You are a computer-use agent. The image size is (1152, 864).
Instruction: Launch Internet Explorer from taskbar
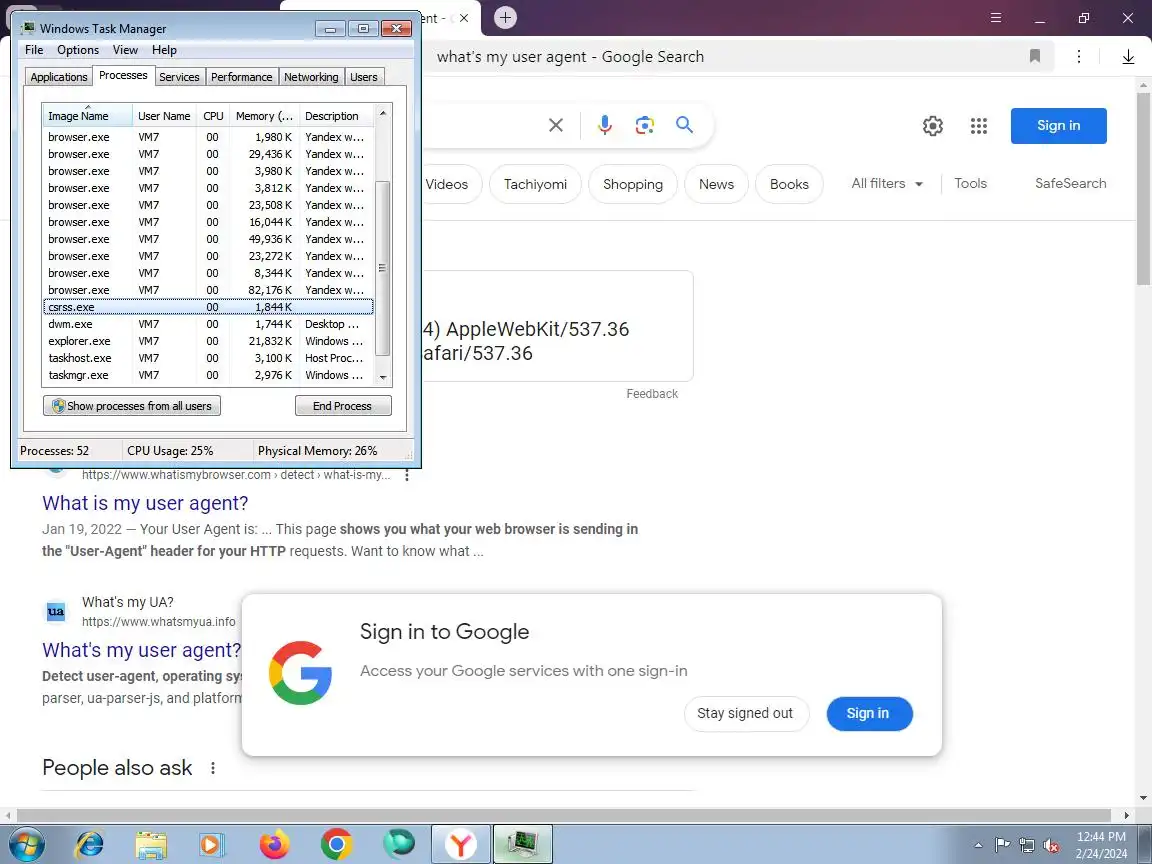pyautogui.click(x=90, y=844)
